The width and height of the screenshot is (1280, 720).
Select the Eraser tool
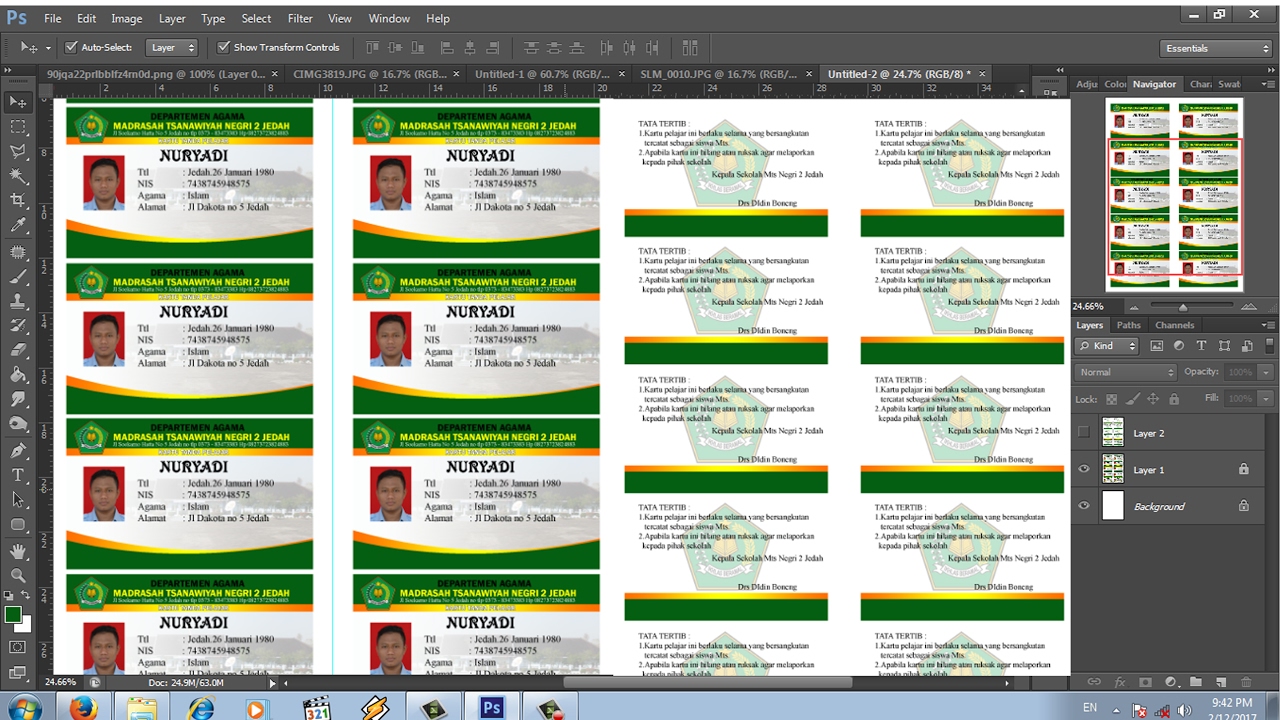pos(18,350)
